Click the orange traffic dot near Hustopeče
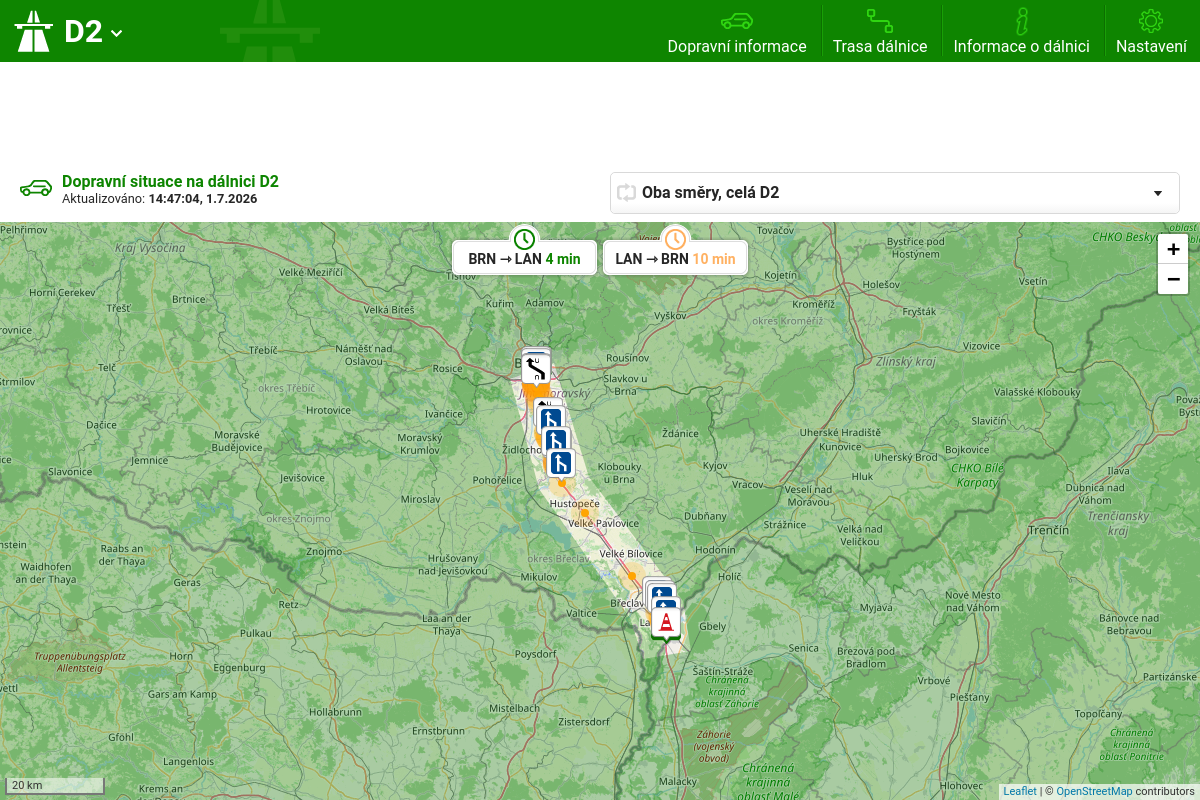The height and width of the screenshot is (800, 1200). point(584,514)
